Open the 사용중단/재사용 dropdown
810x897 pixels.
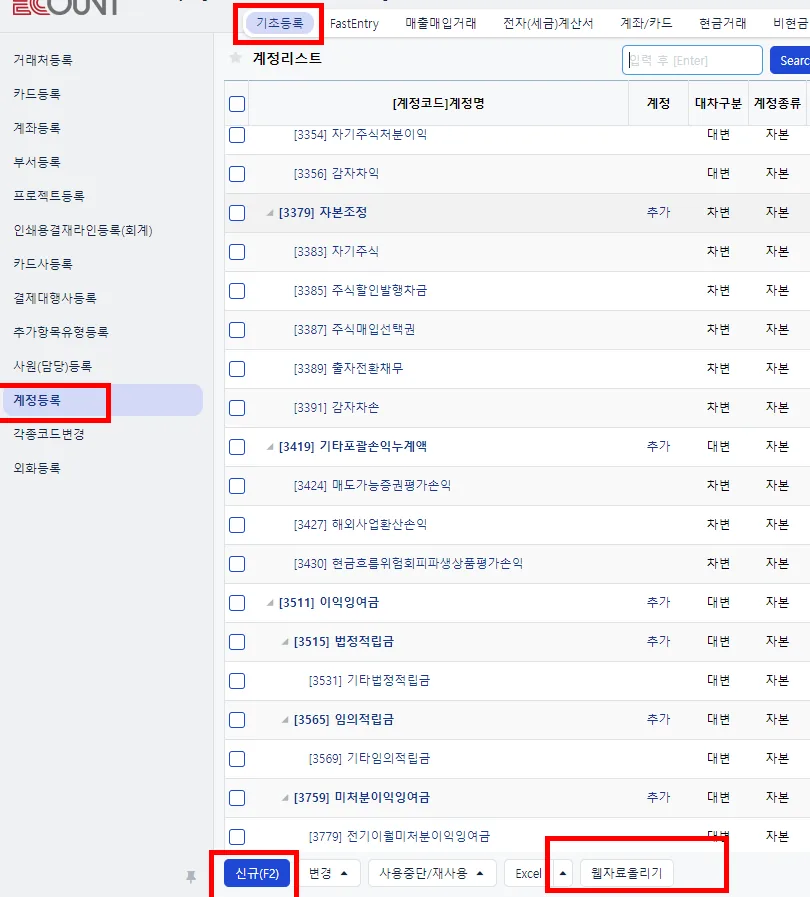point(431,873)
